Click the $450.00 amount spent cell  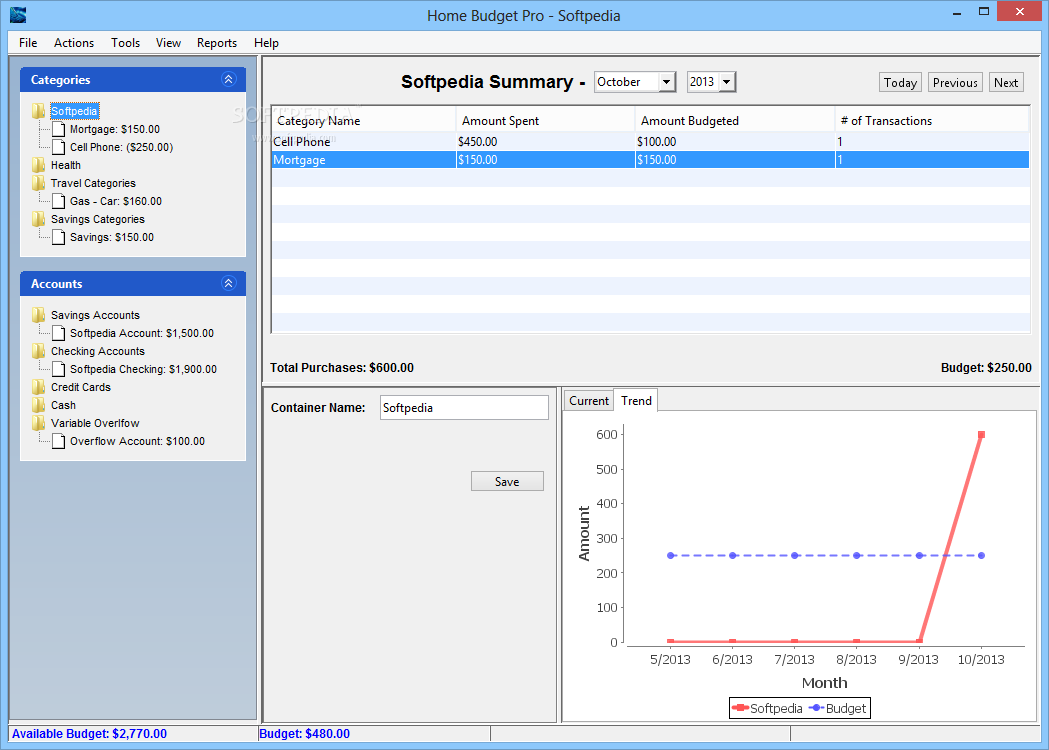[545, 142]
